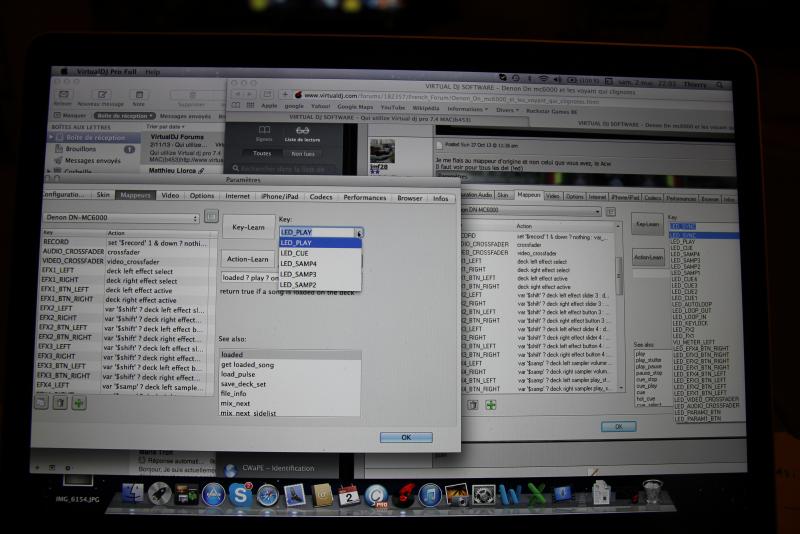800x534 pixels.
Task: Click the Safari back arrow
Action: click(237, 94)
